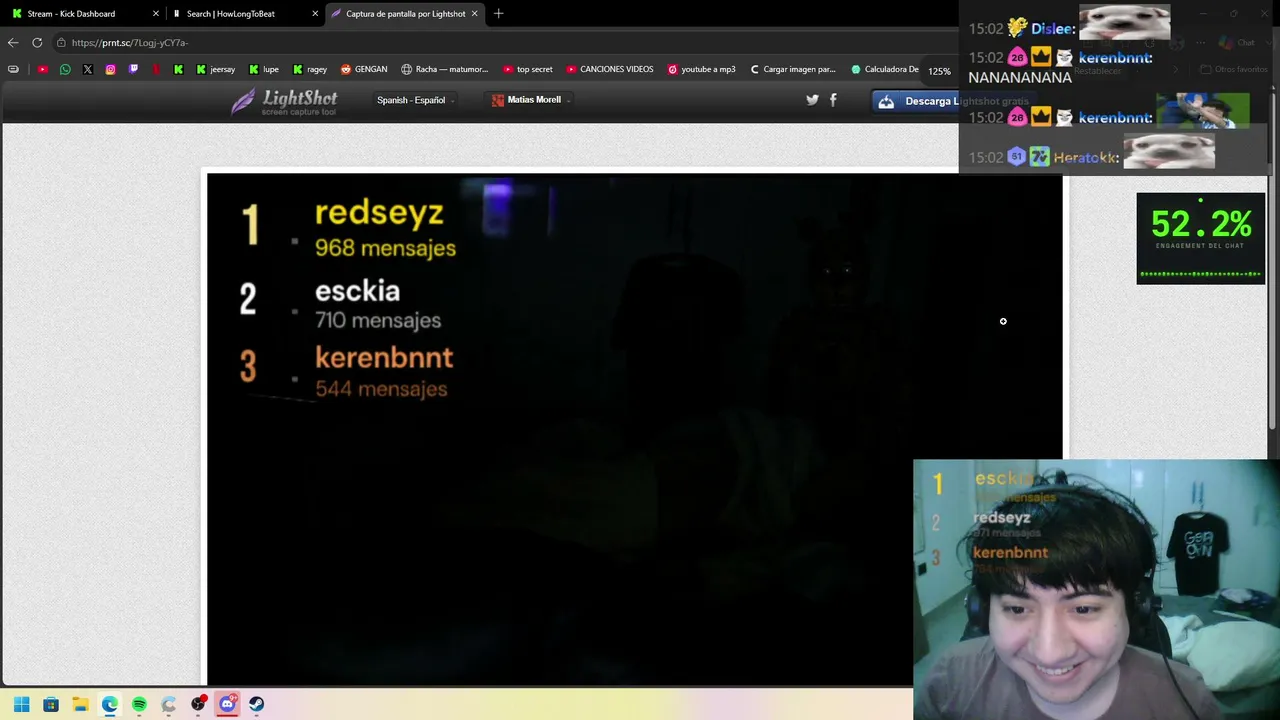The width and height of the screenshot is (1280, 720).
Task: Open the YouTube bookmark icon
Action: point(42,70)
